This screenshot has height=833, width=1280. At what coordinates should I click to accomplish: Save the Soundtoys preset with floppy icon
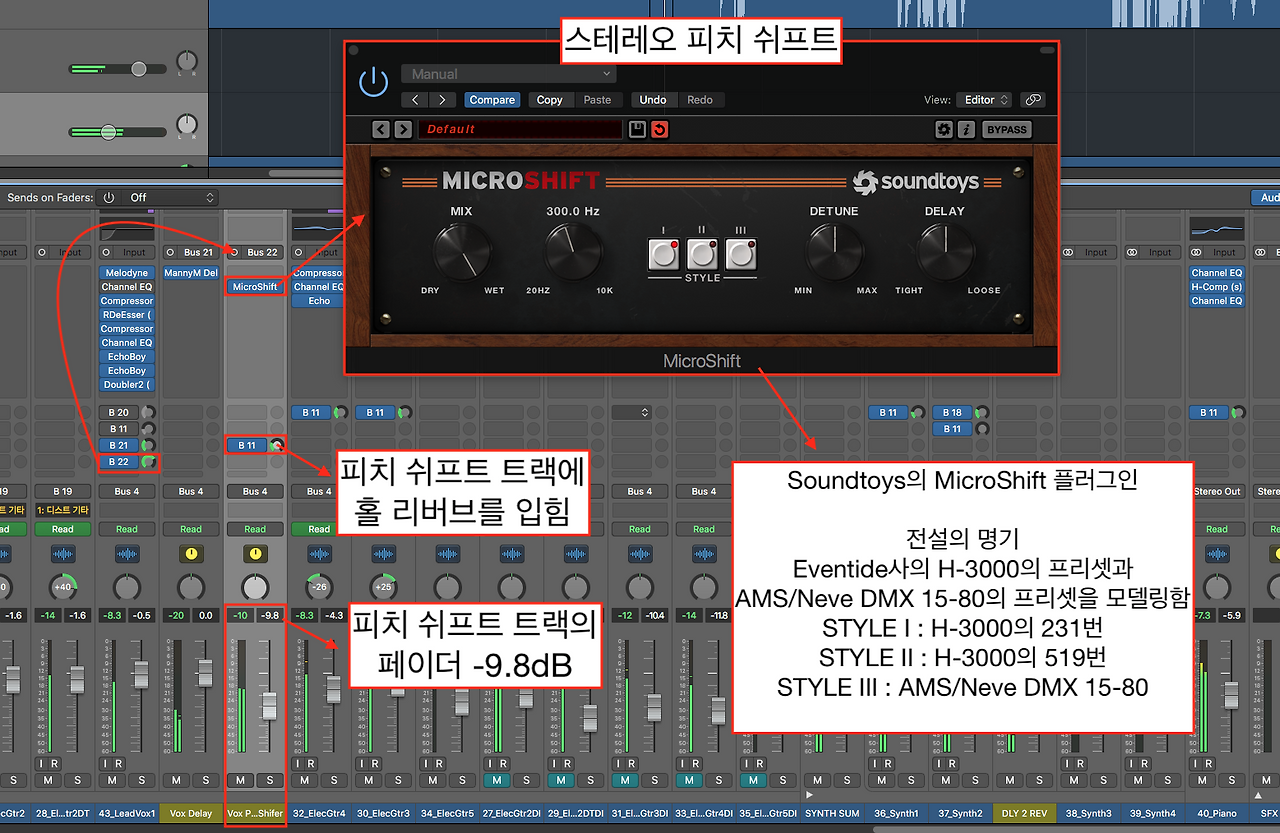[x=638, y=129]
